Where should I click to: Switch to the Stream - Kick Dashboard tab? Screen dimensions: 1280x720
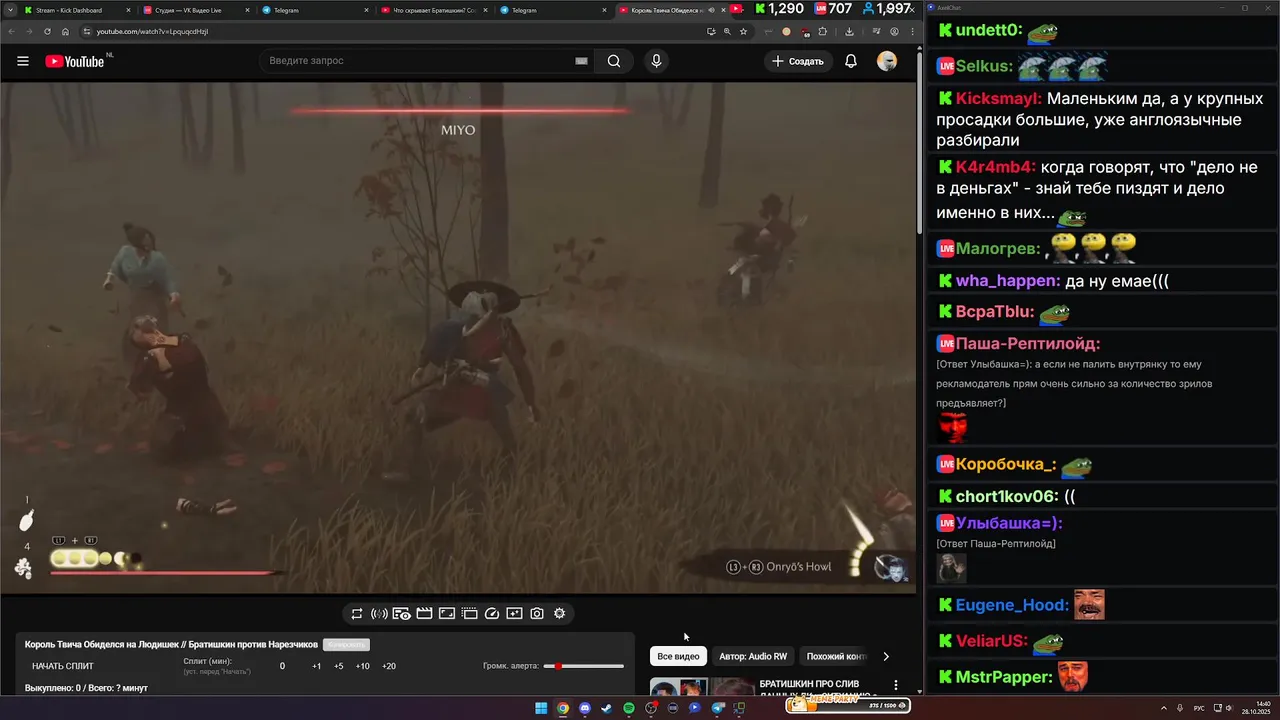pyautogui.click(x=75, y=10)
